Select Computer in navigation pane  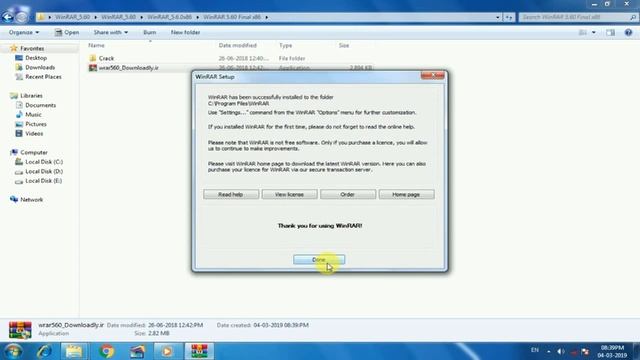coord(34,152)
